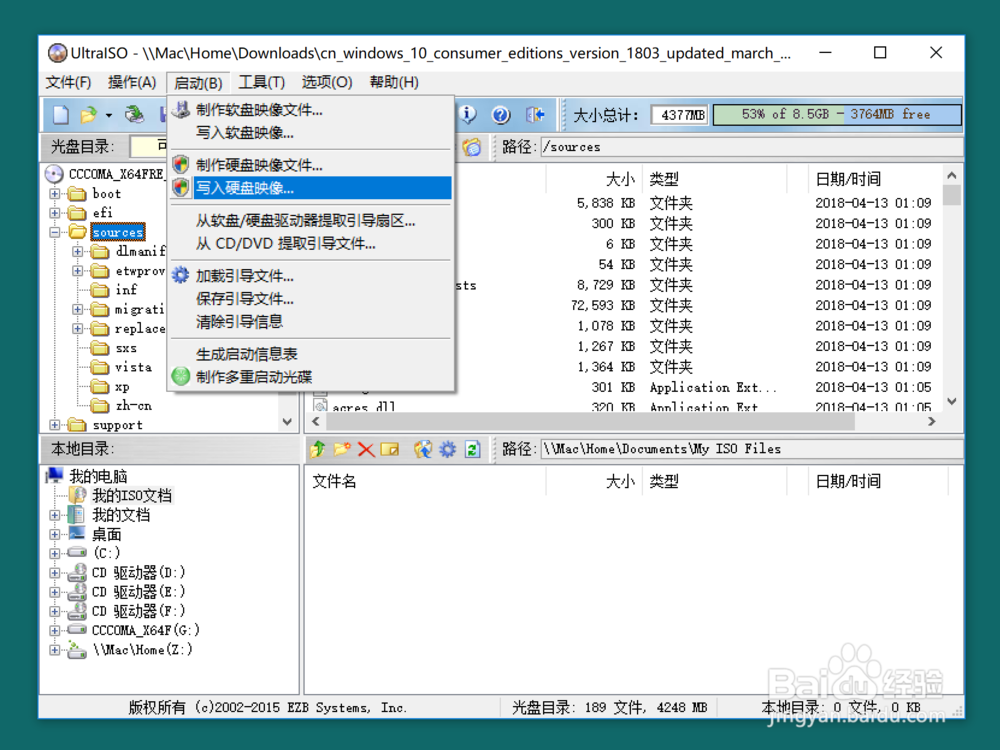Image resolution: width=1000 pixels, height=750 pixels.
Task: Click the New file toolbar icon
Action: pos(61,115)
